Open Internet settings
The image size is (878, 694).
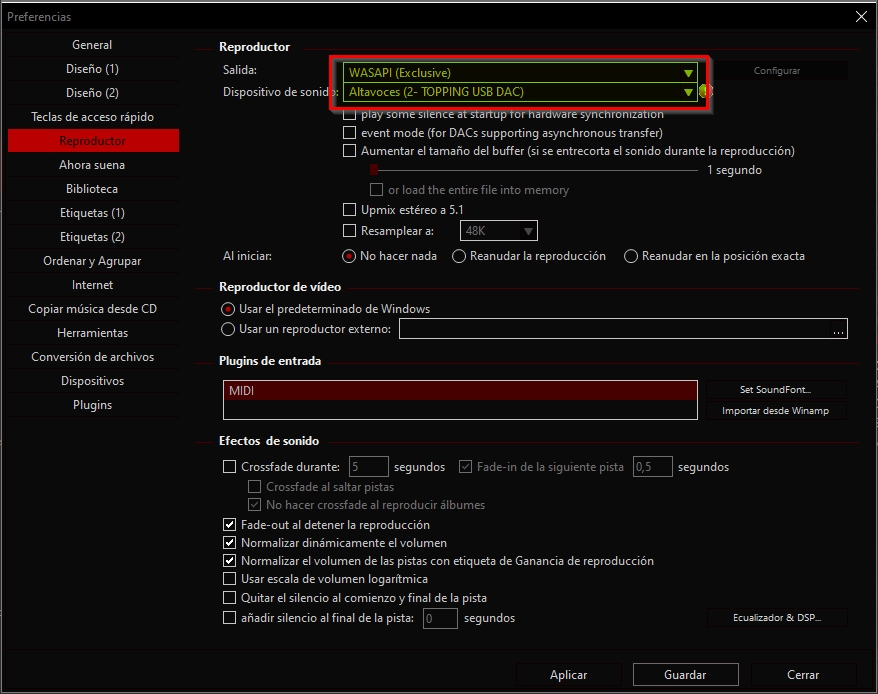coord(92,285)
